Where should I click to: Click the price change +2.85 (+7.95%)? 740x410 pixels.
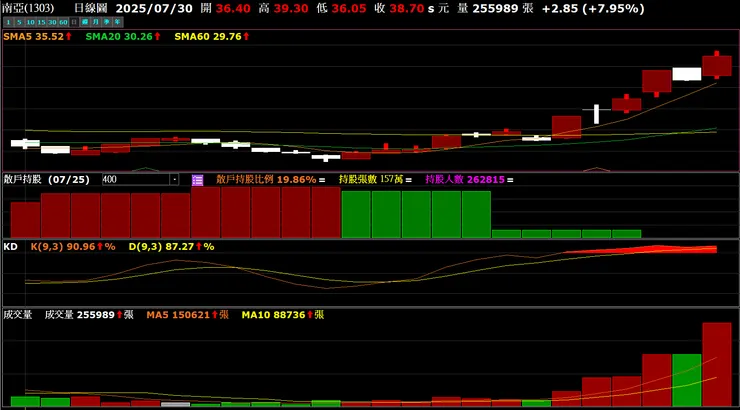(593, 8)
